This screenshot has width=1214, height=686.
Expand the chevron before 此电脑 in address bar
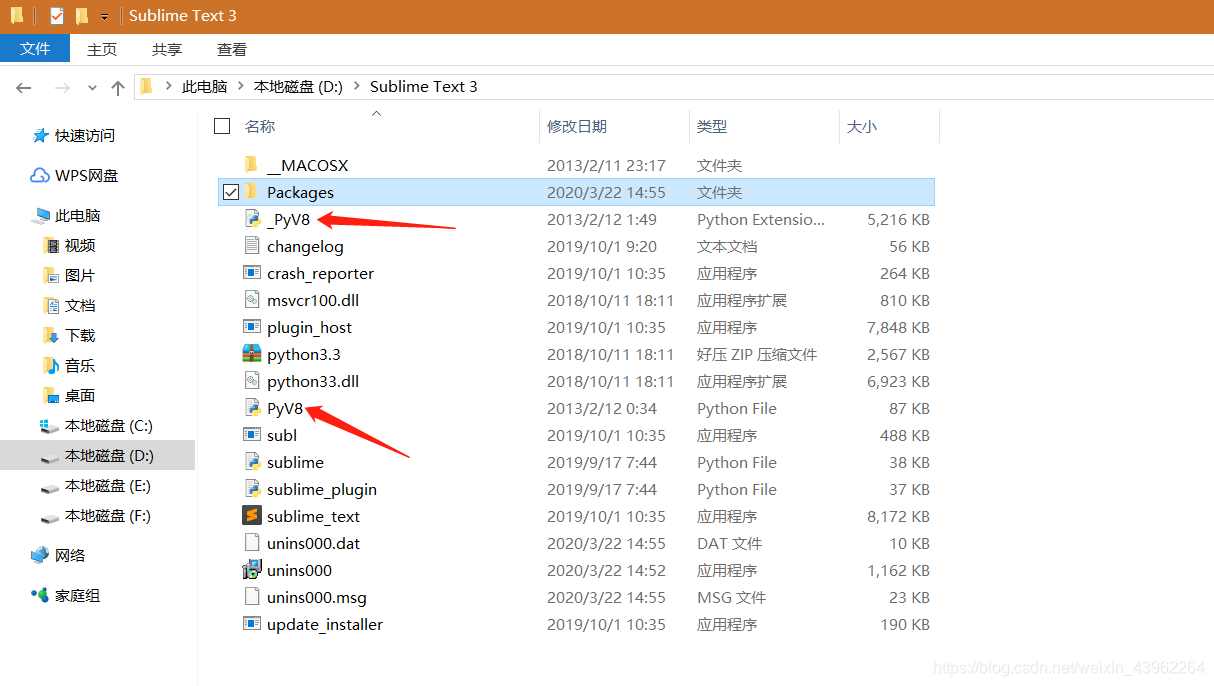(x=168, y=87)
